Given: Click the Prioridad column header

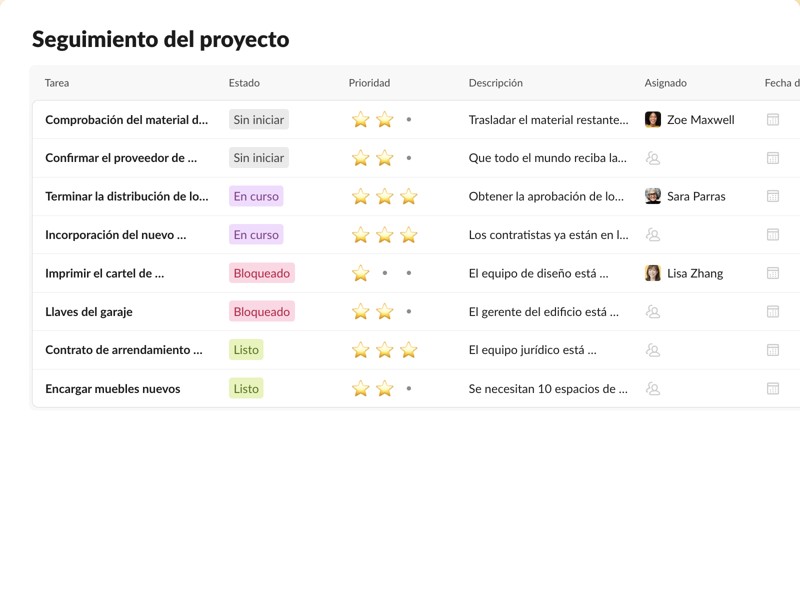Looking at the screenshot, I should pos(369,83).
